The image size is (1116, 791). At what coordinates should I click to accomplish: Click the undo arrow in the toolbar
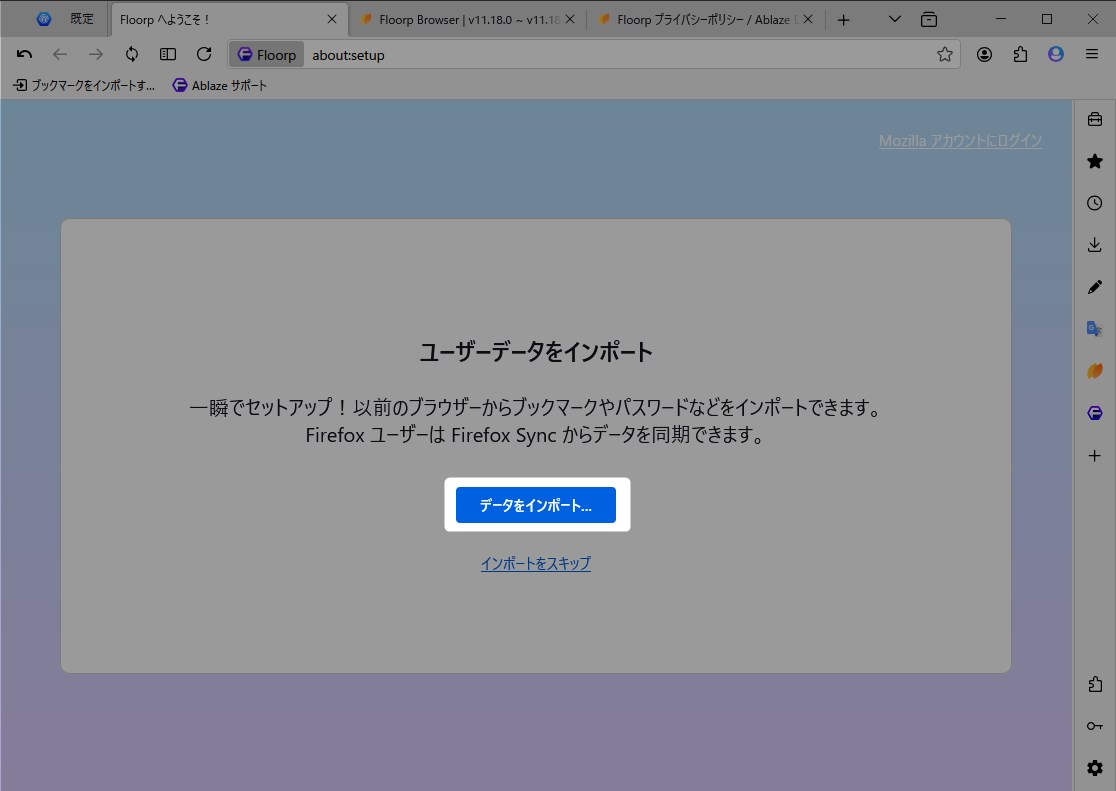[x=24, y=54]
